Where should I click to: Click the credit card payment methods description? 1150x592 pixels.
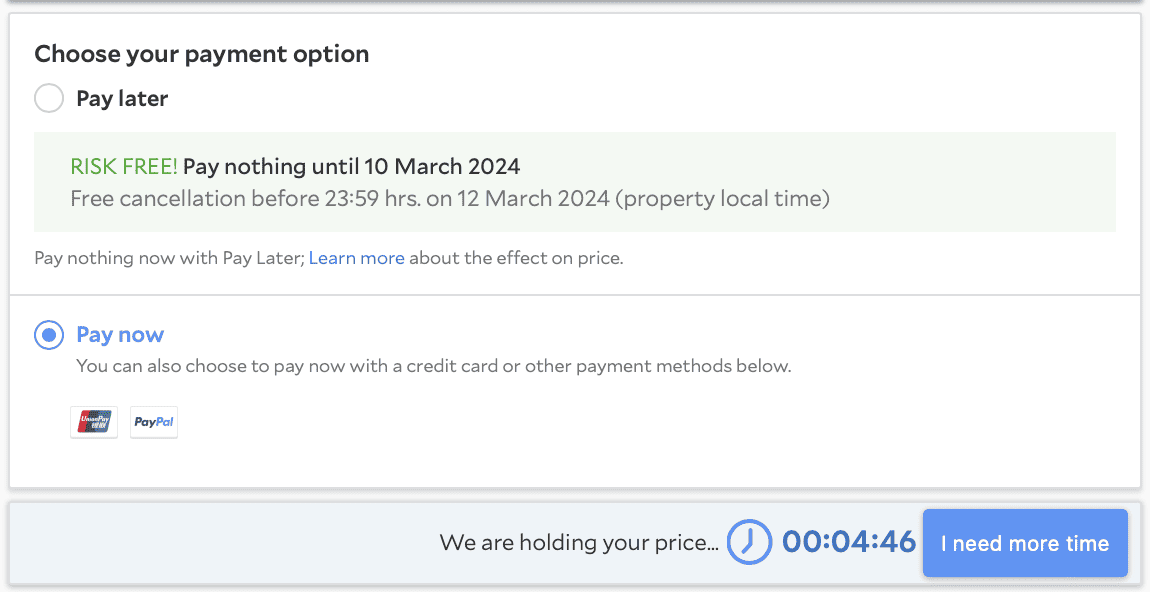coord(433,366)
